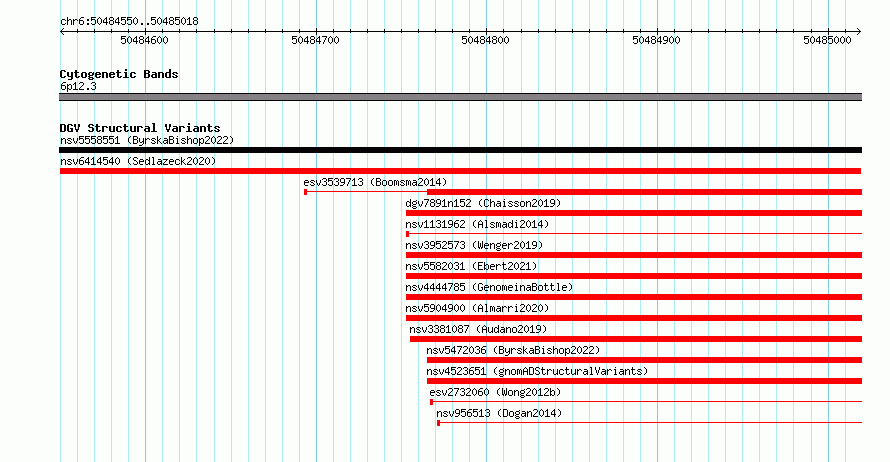Click the chr6:50484550..50485018 coordinate label
The height and width of the screenshot is (462, 890).
click(x=129, y=22)
